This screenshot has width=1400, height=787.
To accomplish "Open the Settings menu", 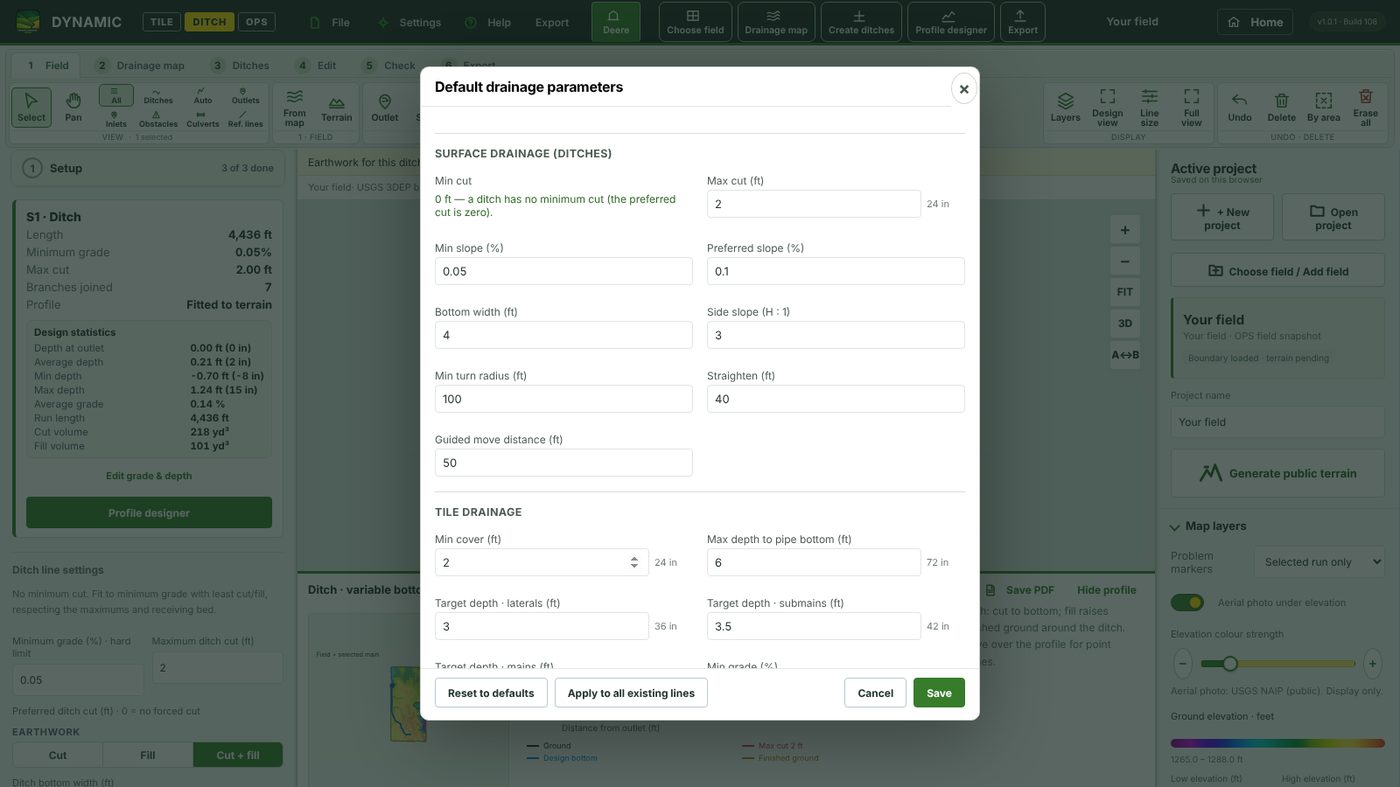I will (409, 22).
